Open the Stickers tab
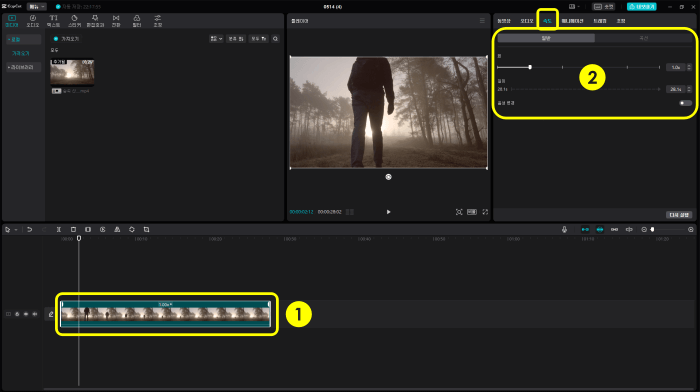Screen dimensions: 700x392 coord(74,21)
